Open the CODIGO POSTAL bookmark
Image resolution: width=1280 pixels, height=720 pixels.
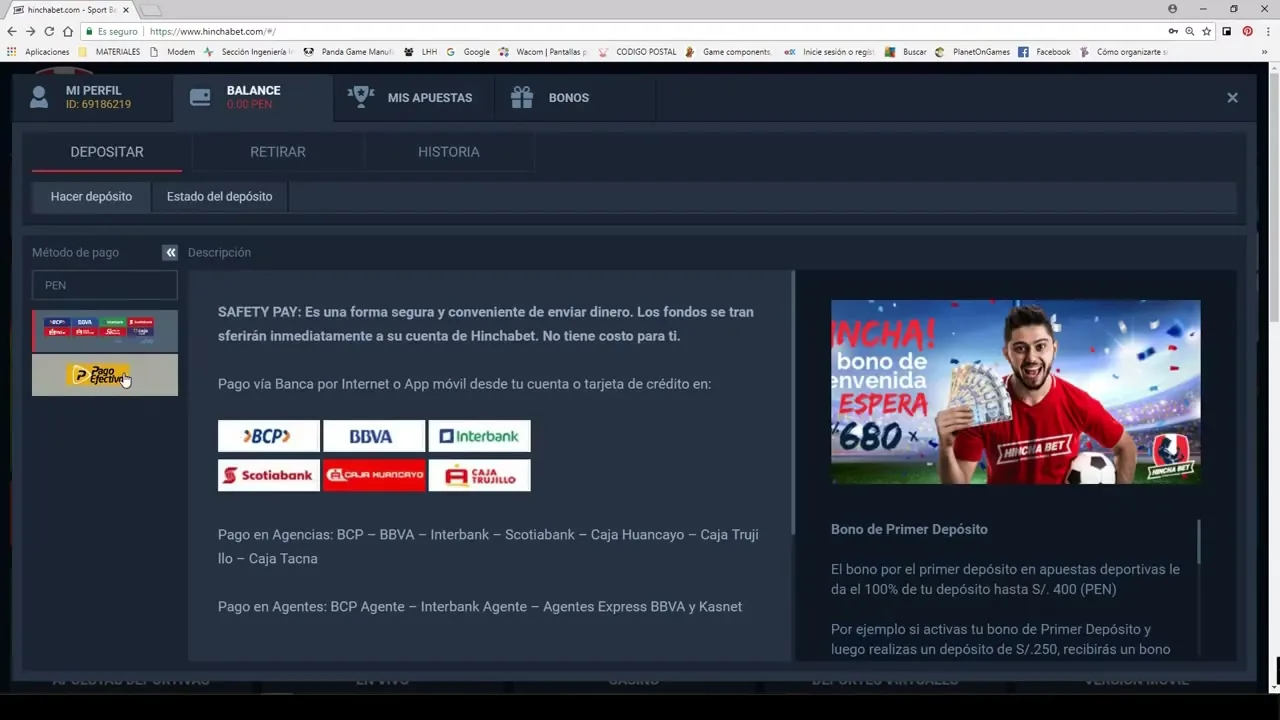(637, 52)
